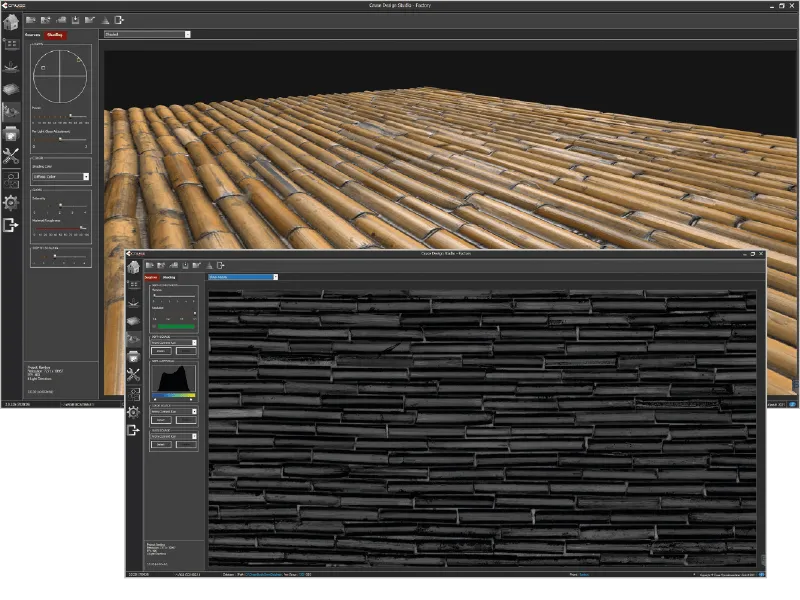Click the open folder icon in back window toolbar
800x600 pixels.
pyautogui.click(x=31, y=20)
